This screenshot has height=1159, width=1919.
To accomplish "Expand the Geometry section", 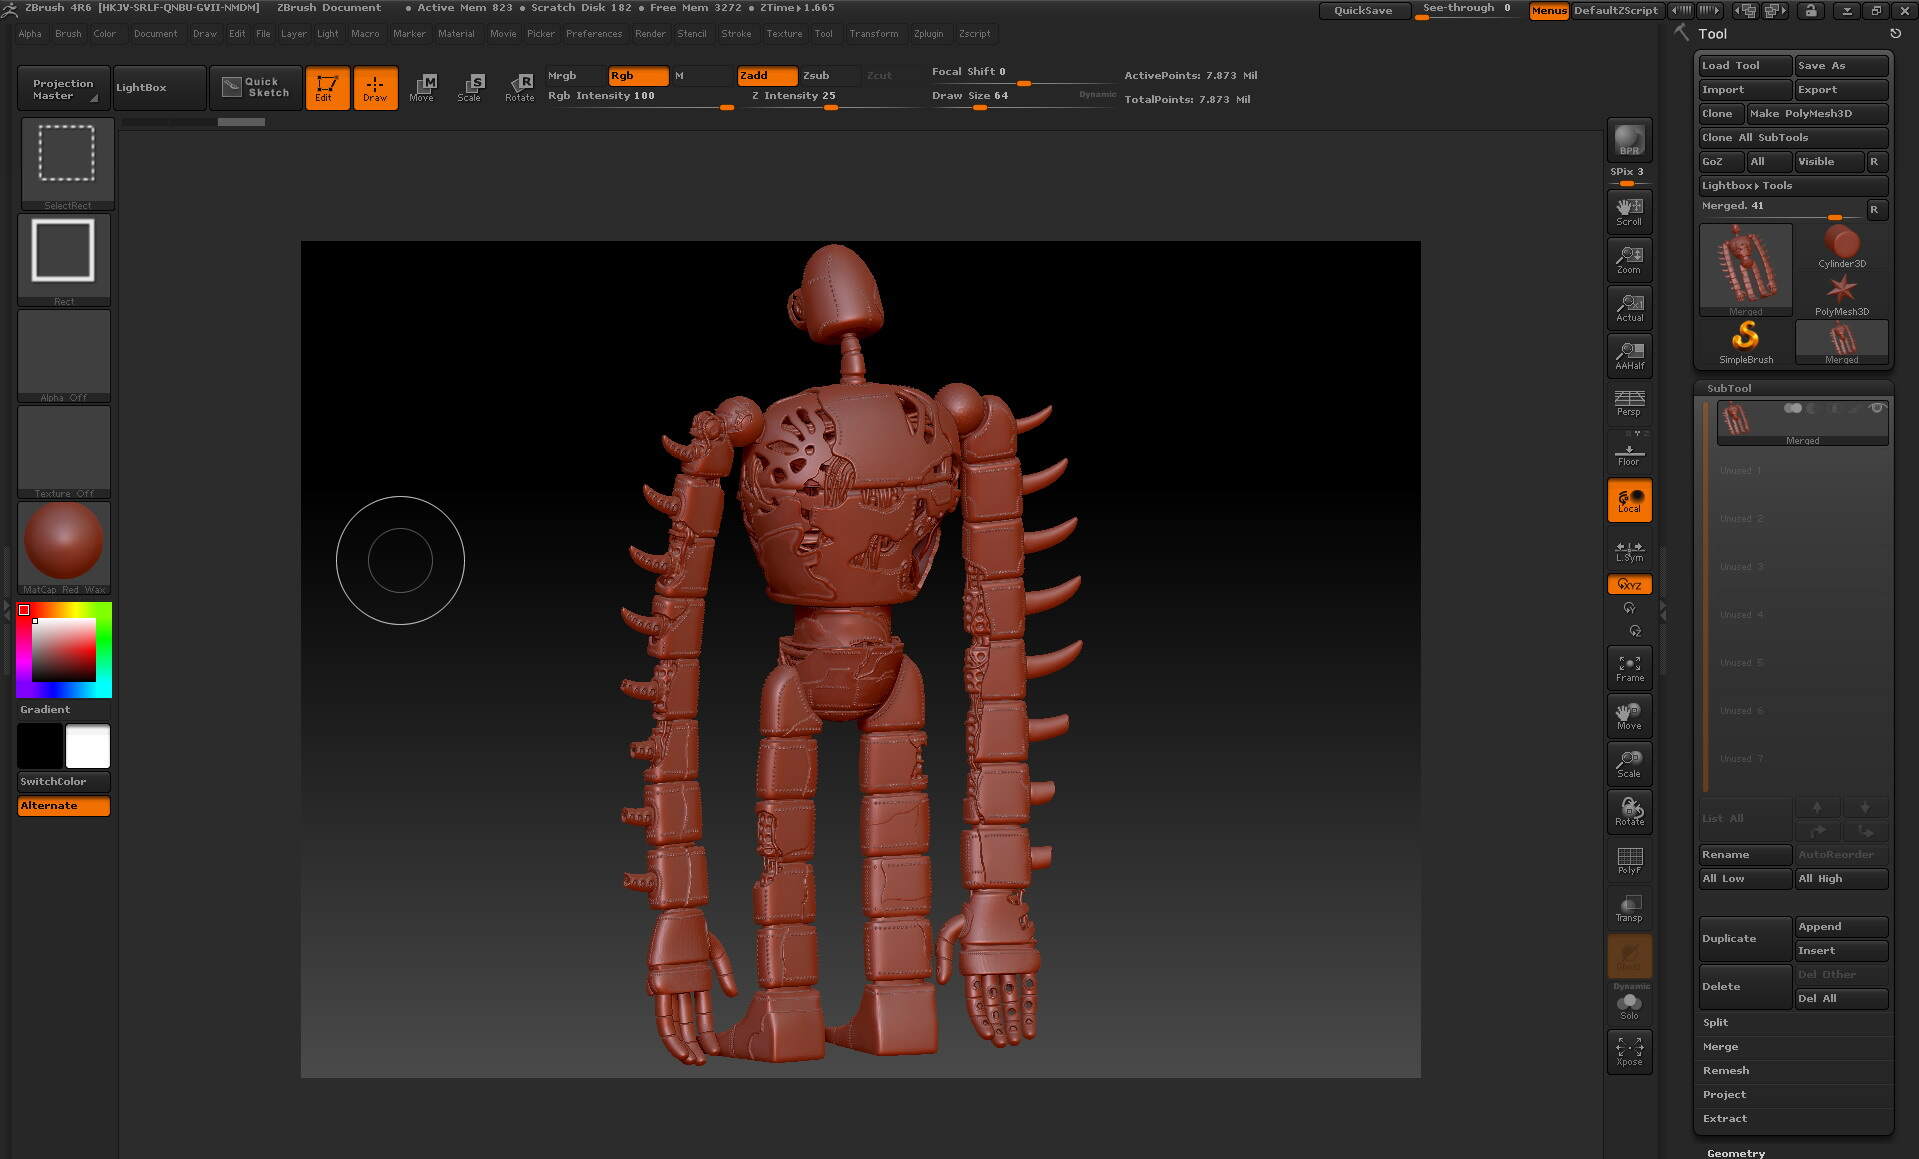I will (1736, 1153).
